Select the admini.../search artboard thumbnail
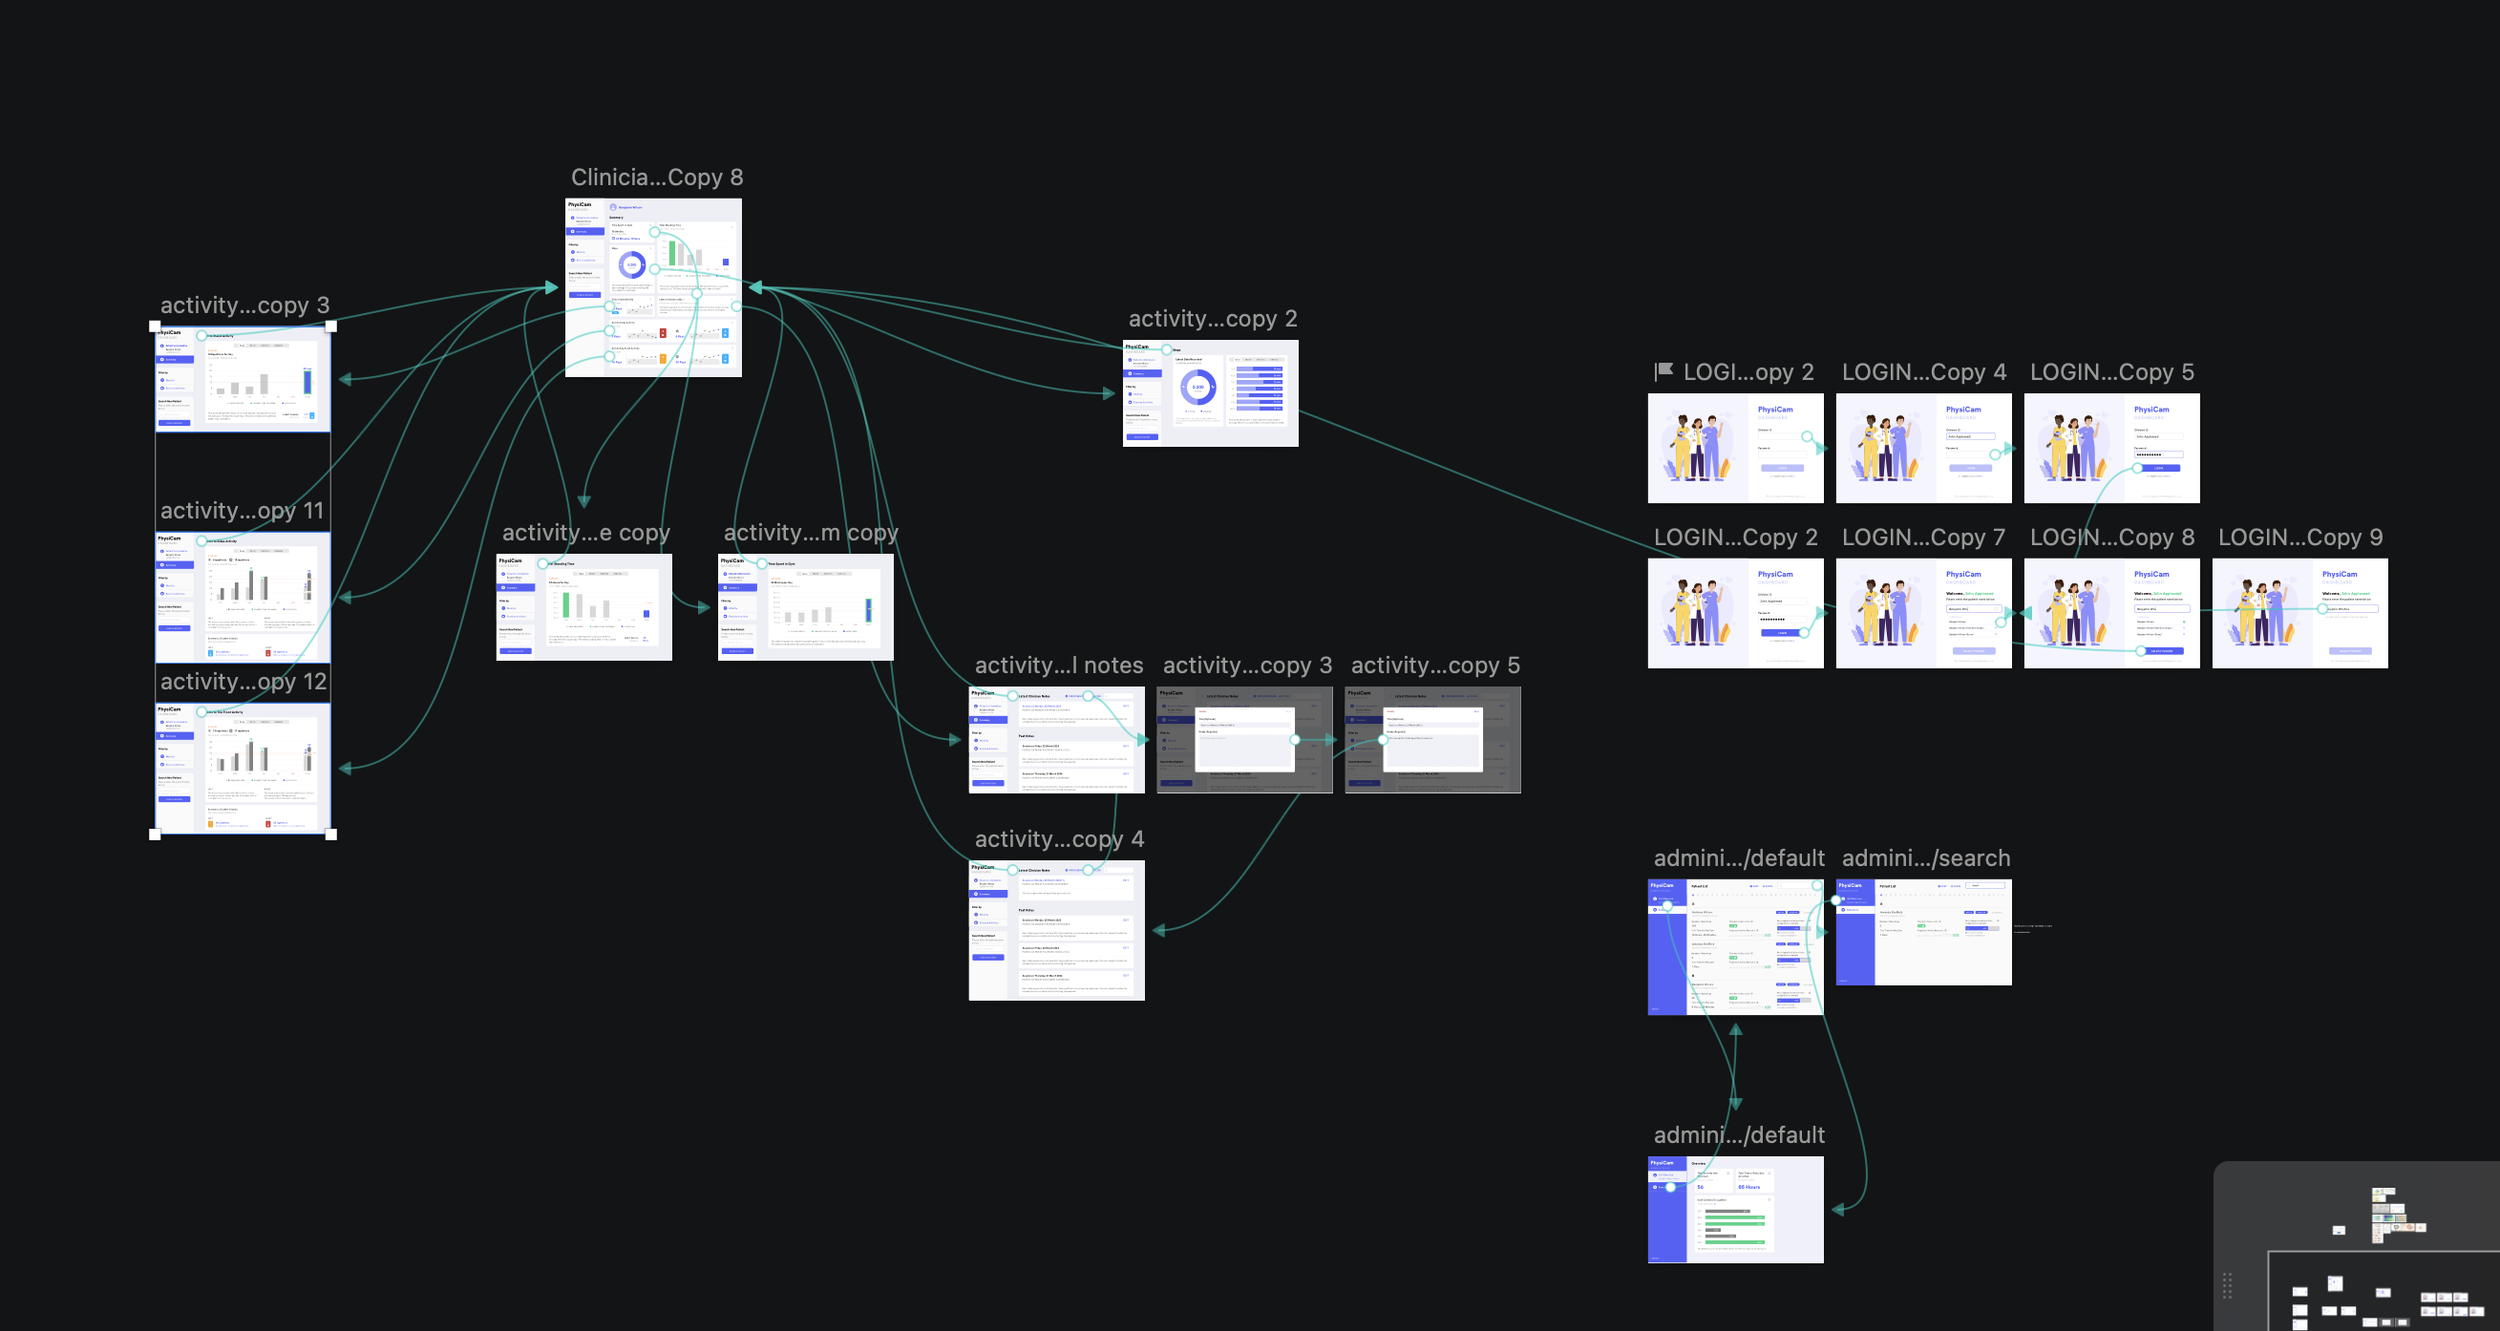The image size is (2500, 1331). pos(1923,932)
